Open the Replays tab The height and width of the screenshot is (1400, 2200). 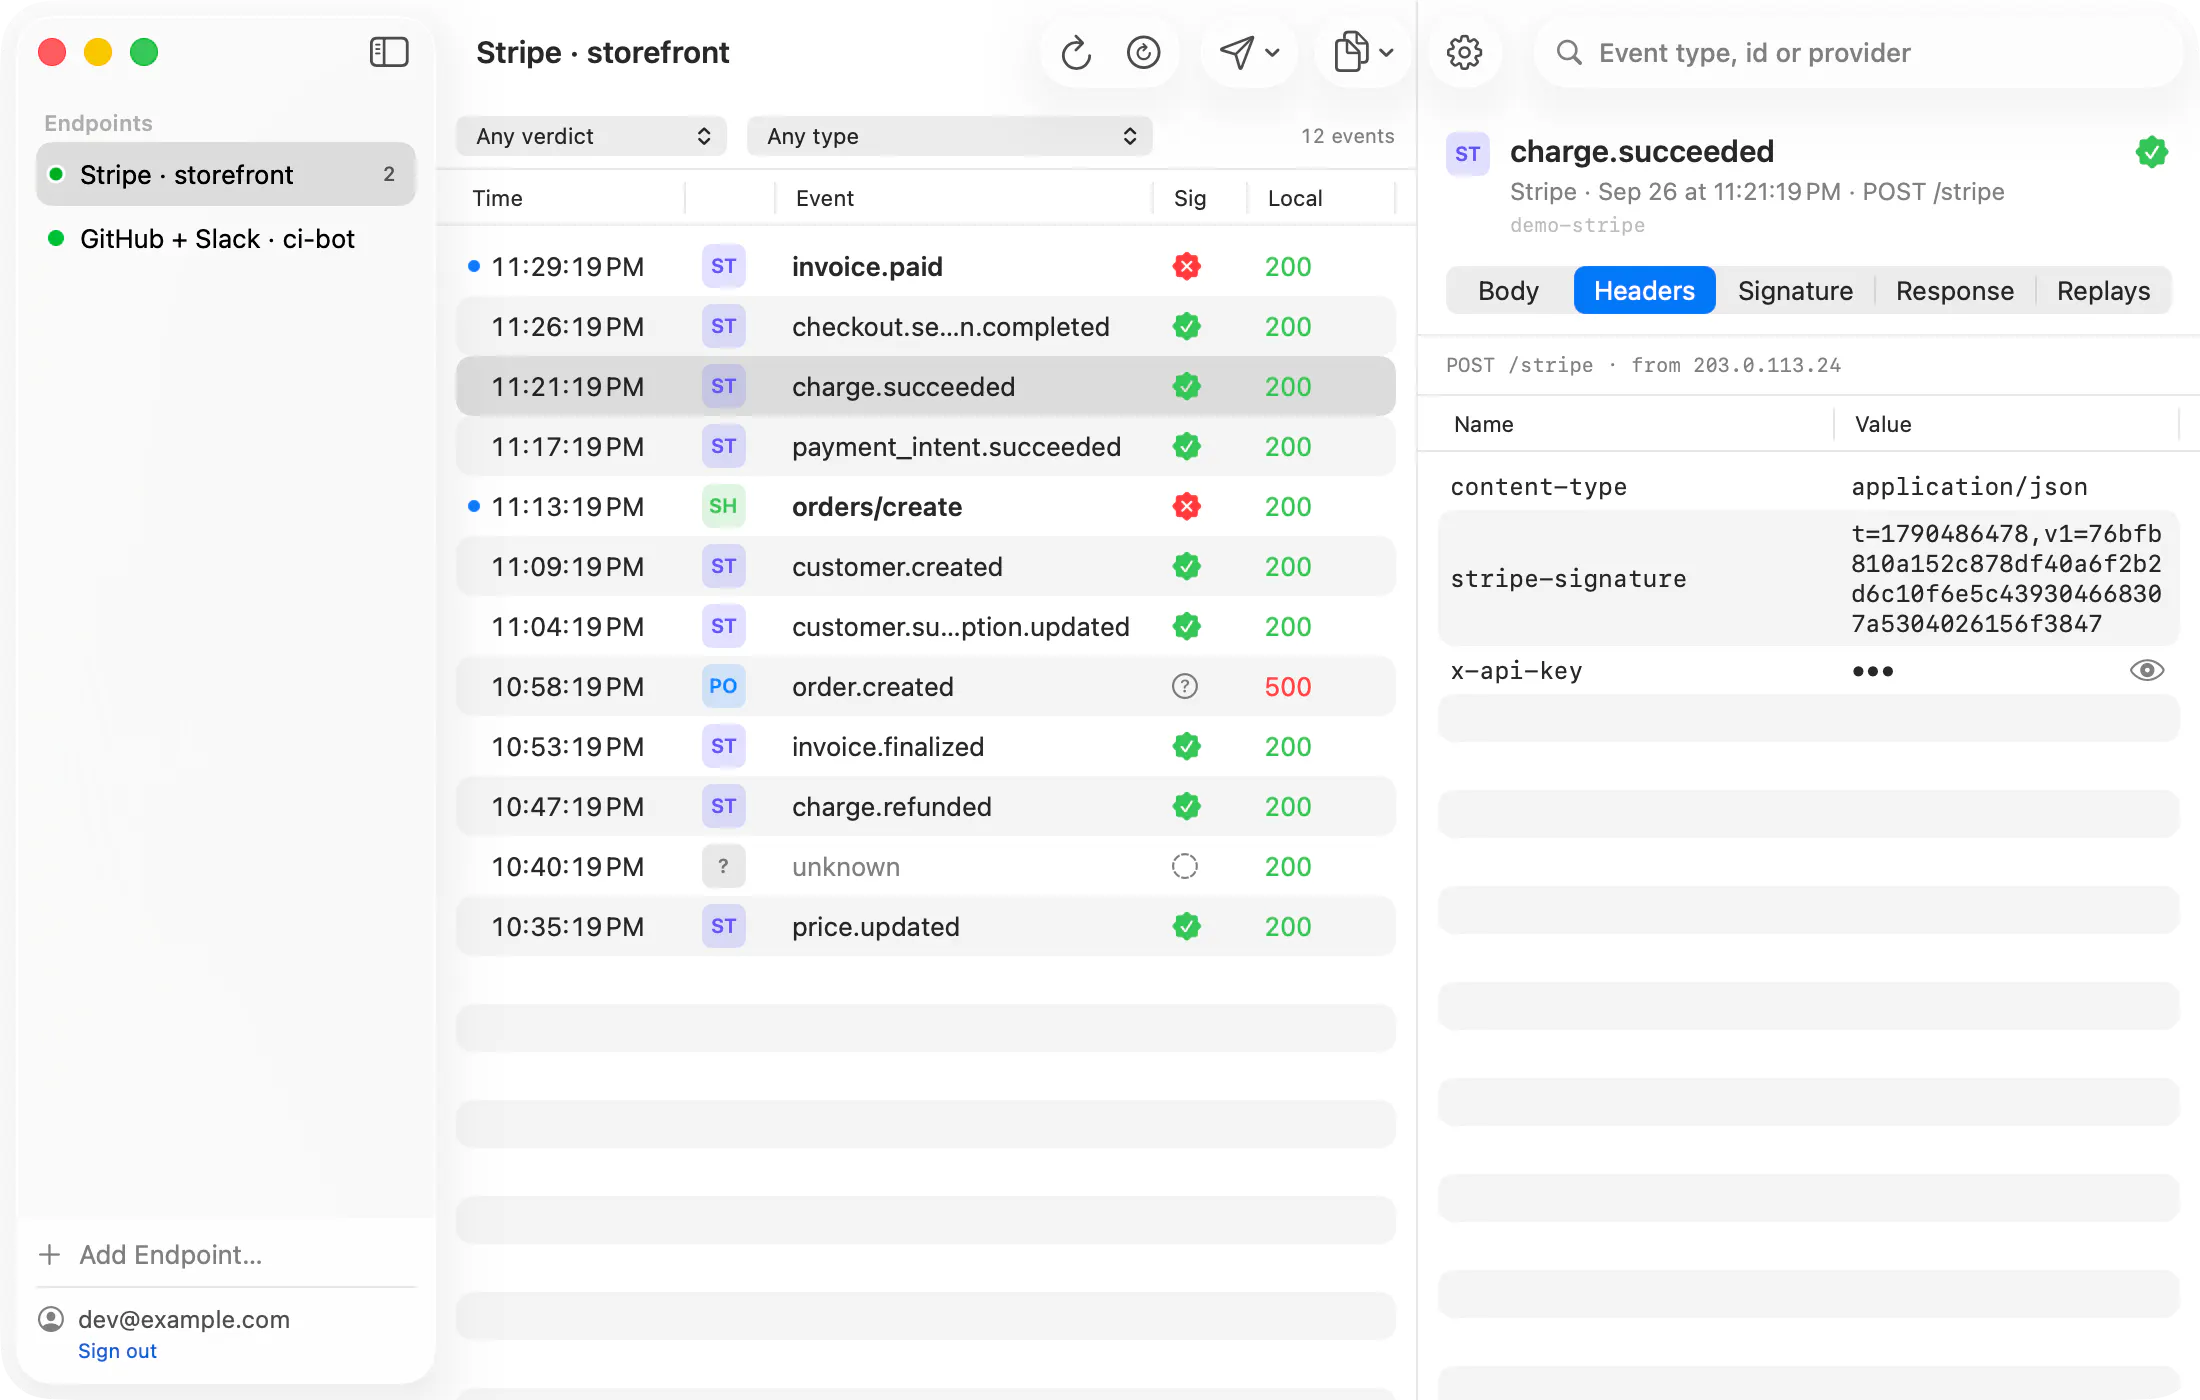click(2103, 290)
